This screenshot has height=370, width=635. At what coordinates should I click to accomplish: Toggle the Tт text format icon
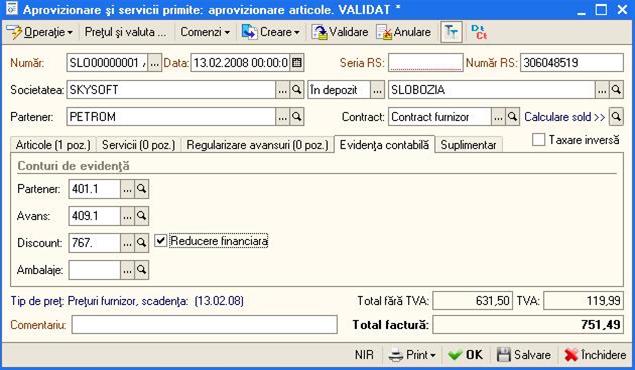451,32
